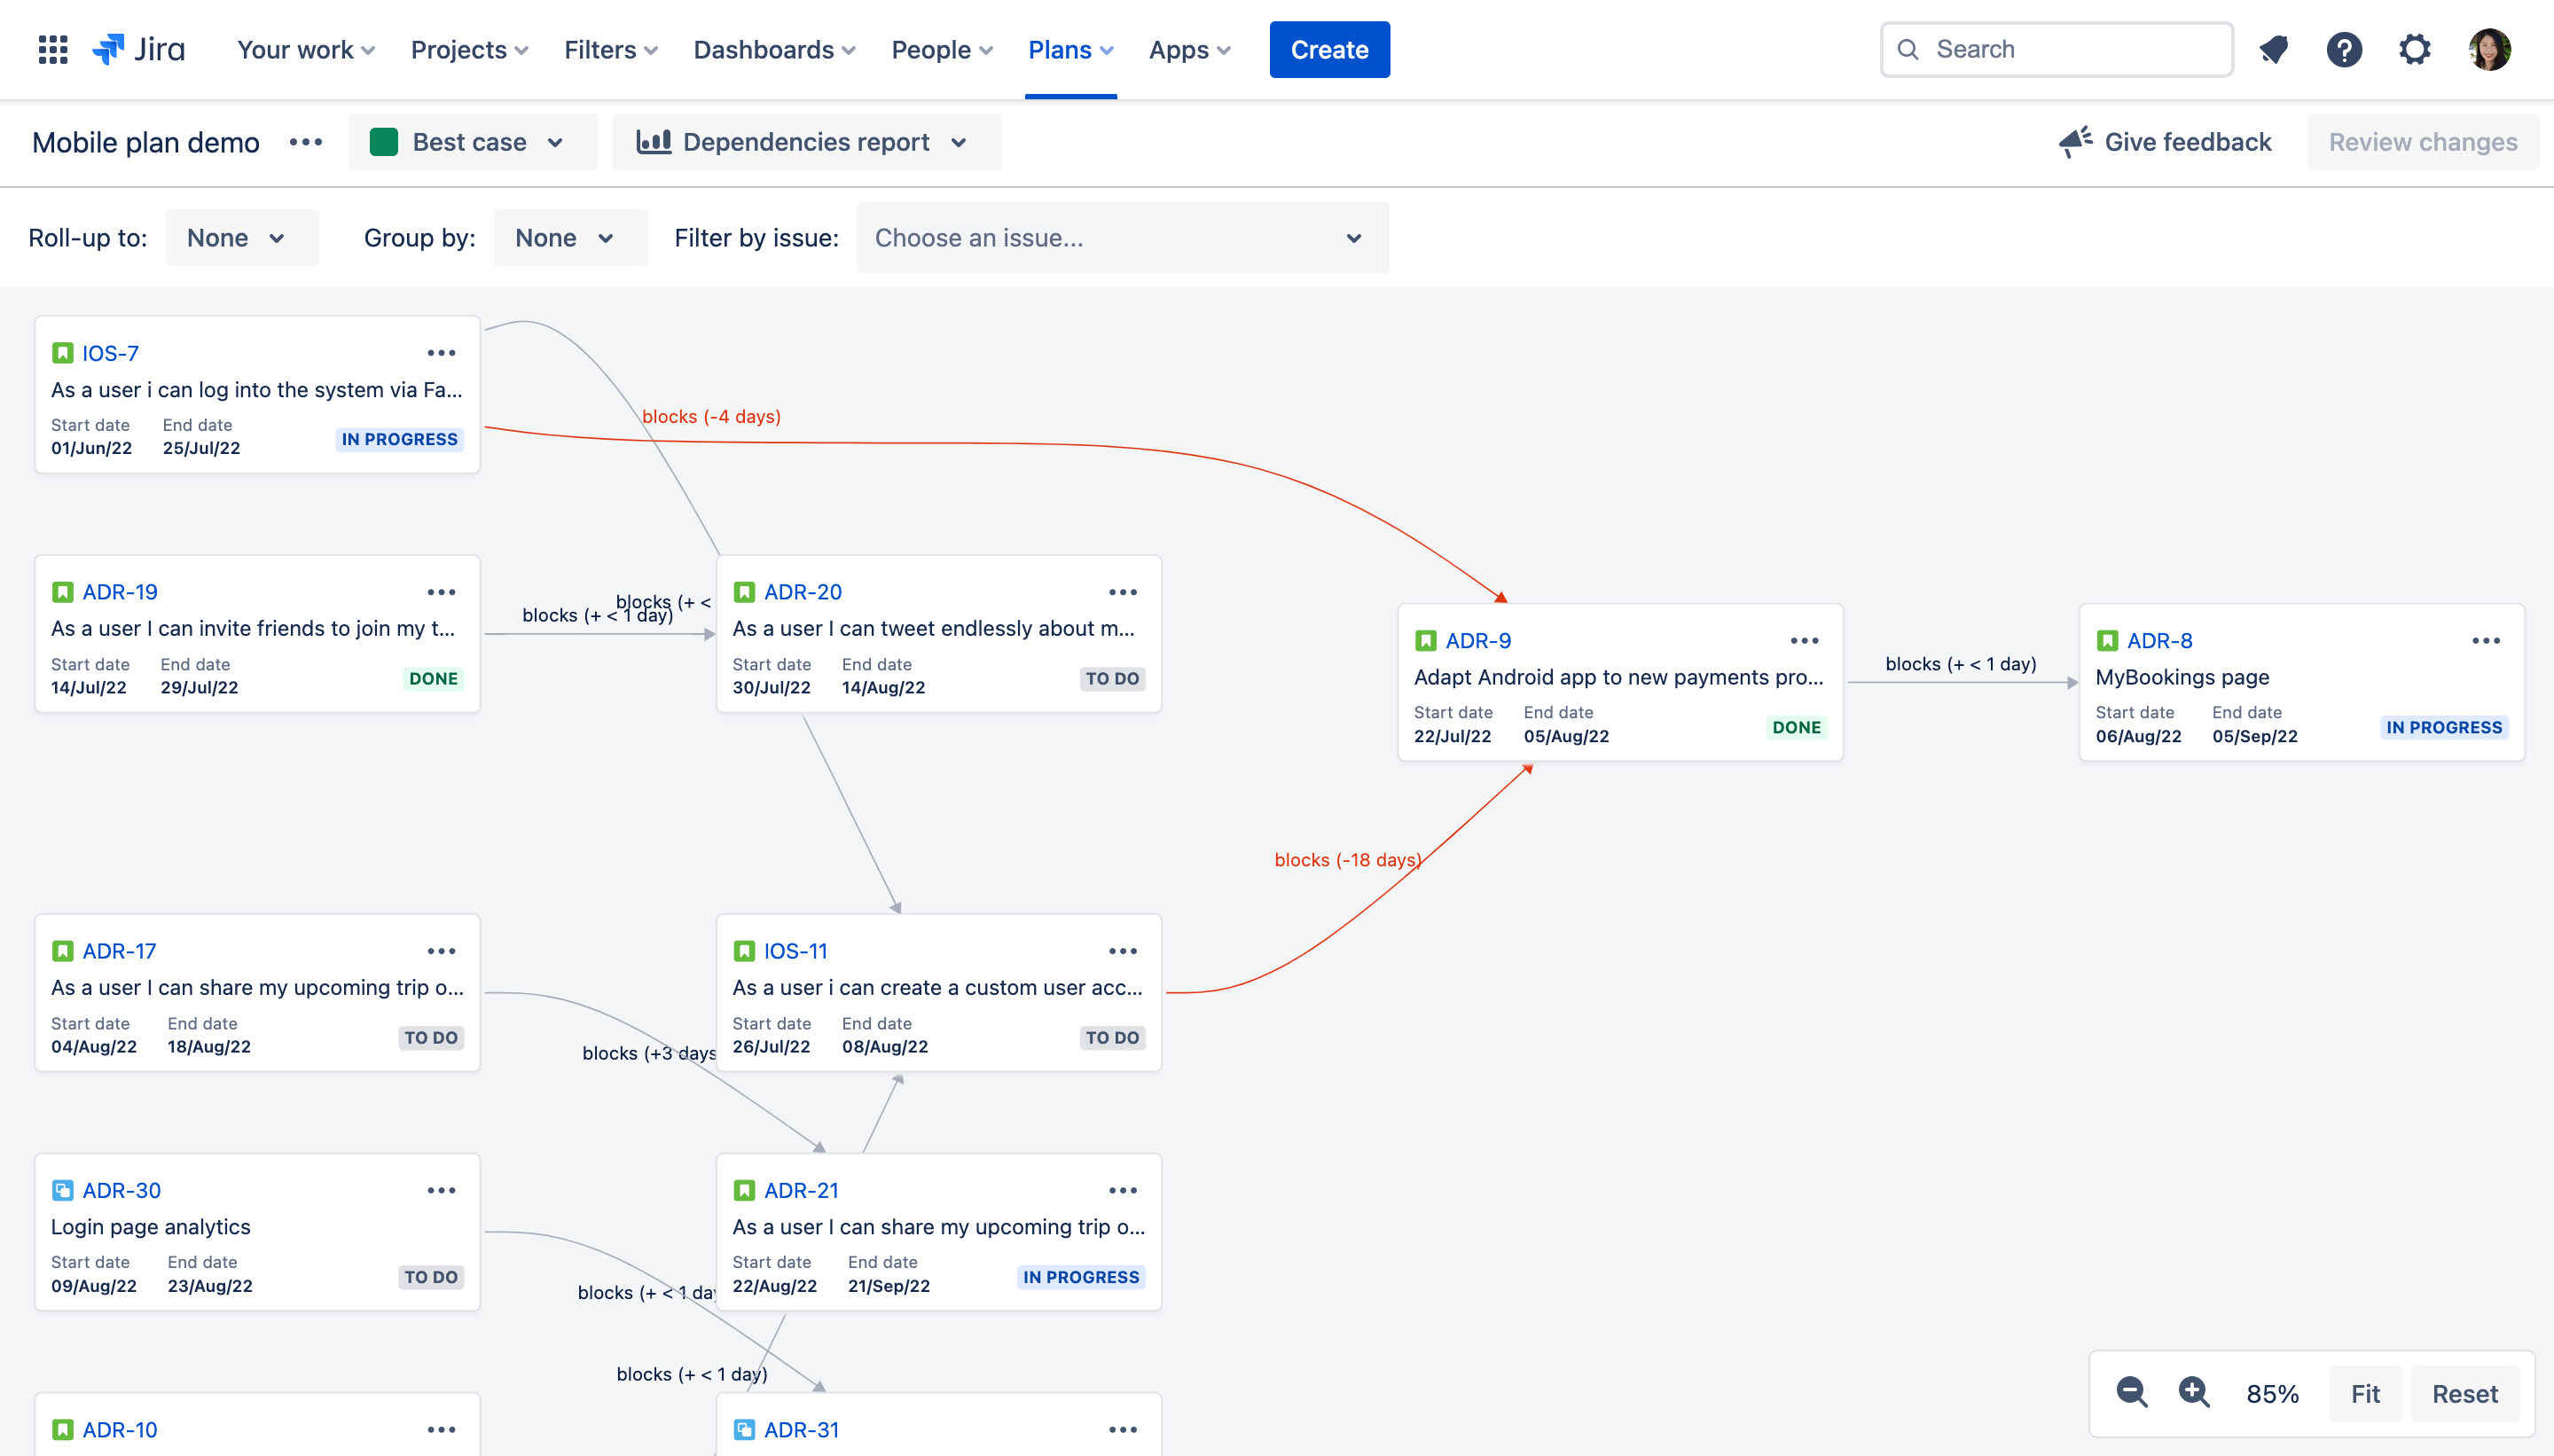
Task: Open the ADR-30 card more menu
Action: [x=441, y=1190]
